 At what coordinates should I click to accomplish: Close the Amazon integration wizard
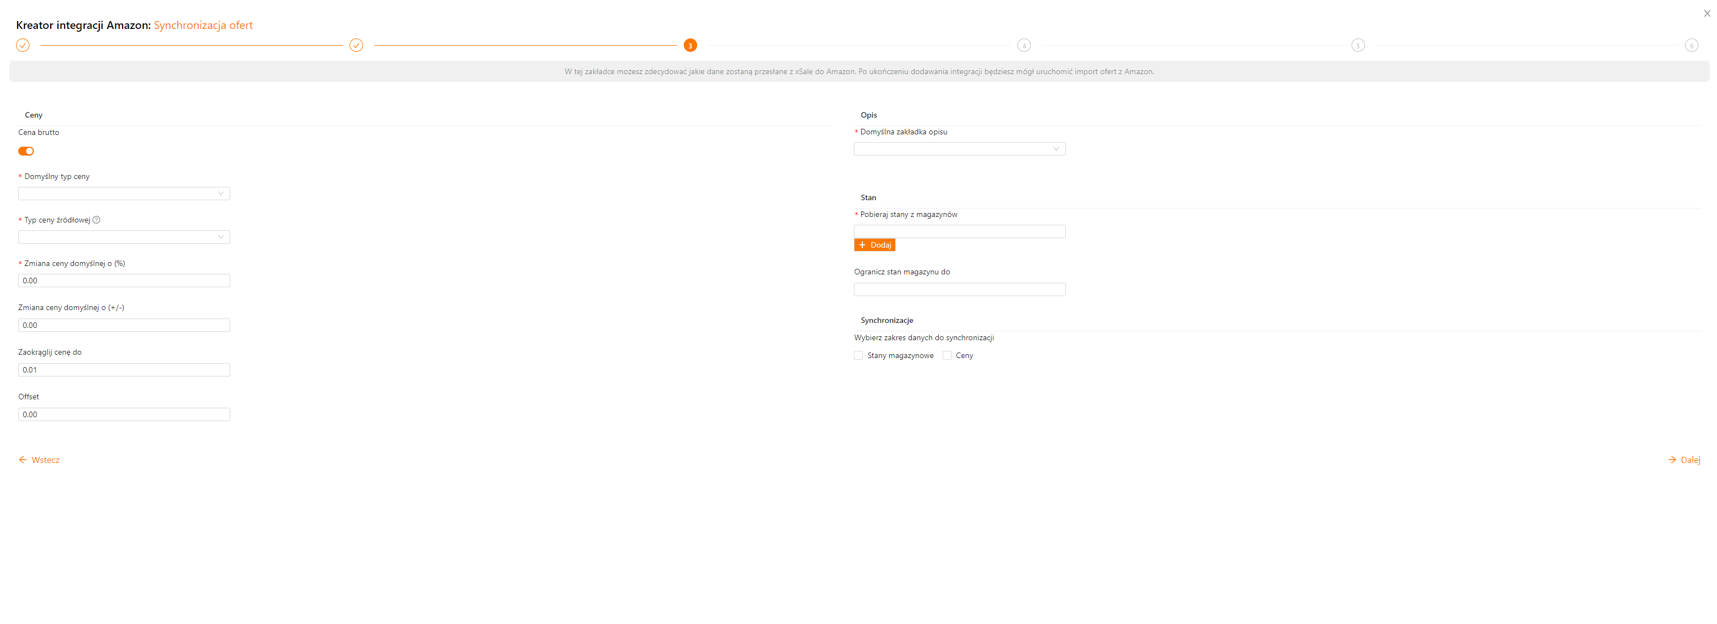point(1706,13)
